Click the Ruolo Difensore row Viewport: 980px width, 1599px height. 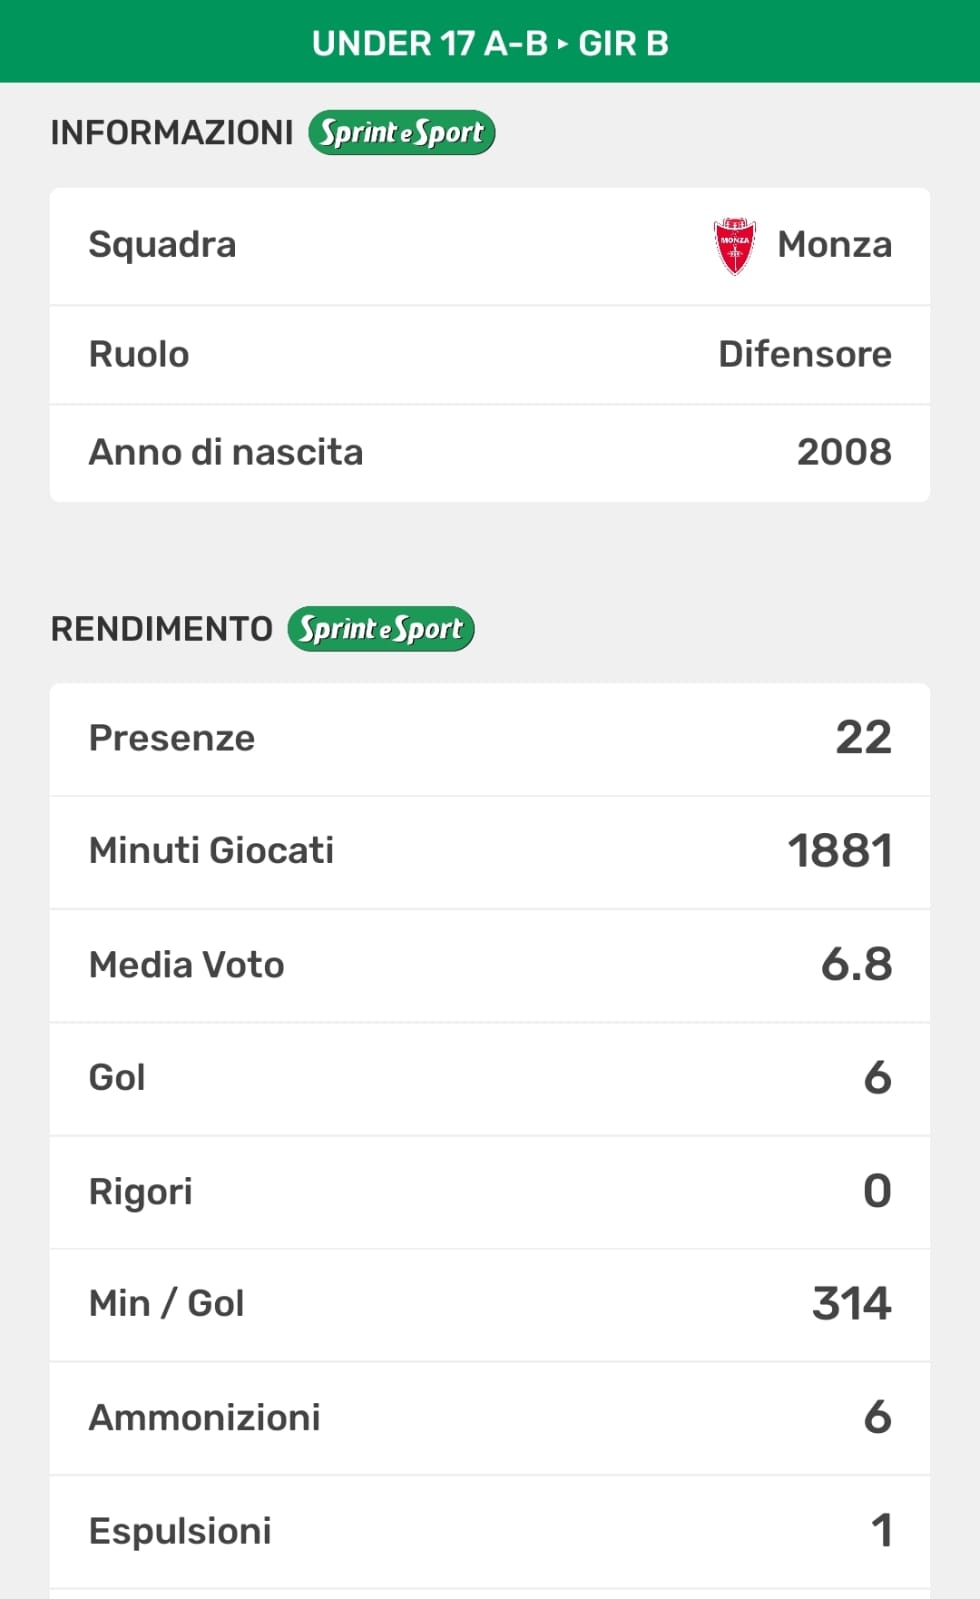tap(490, 355)
